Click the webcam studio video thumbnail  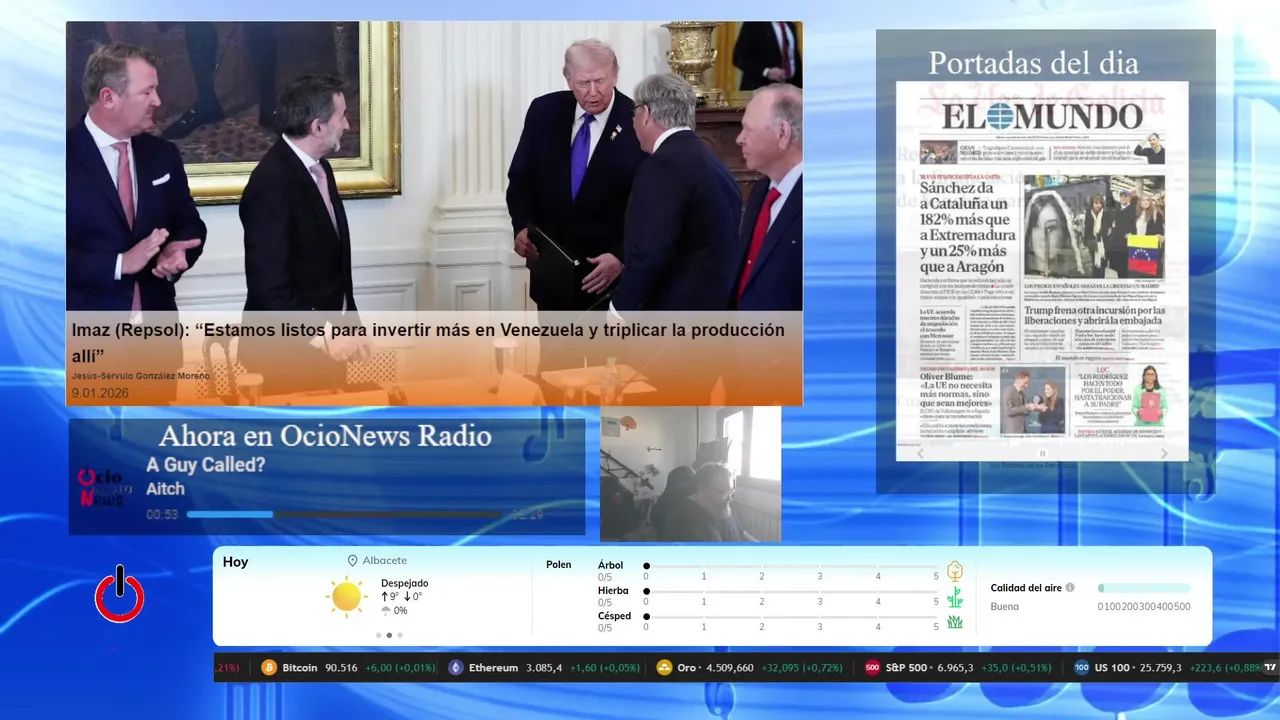(690, 474)
